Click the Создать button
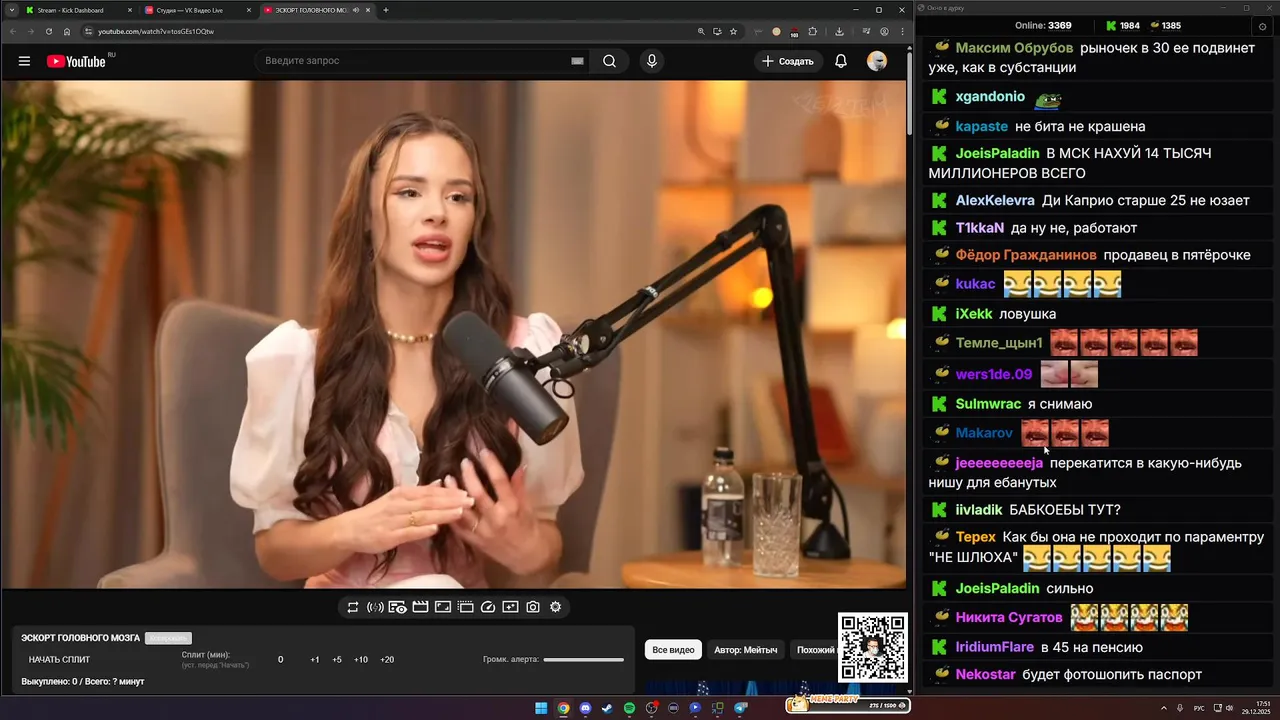The image size is (1280, 720). click(788, 61)
